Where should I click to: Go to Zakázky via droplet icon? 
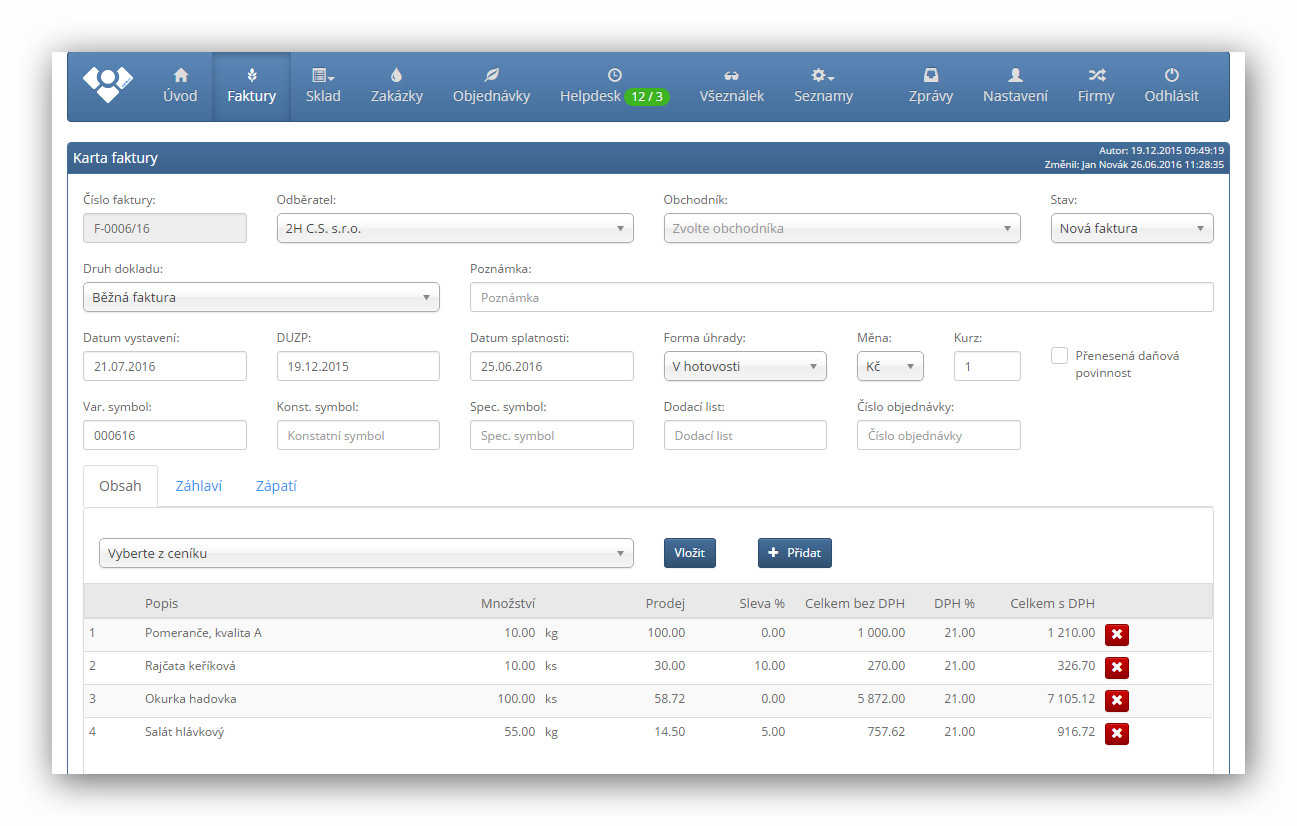point(396,75)
